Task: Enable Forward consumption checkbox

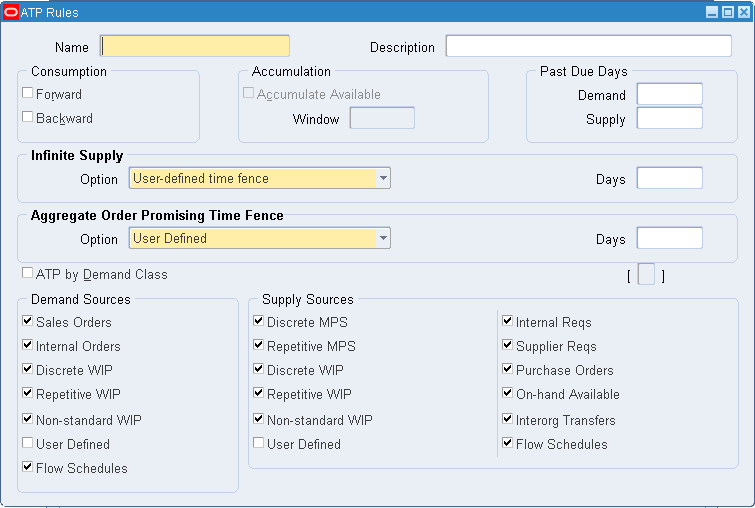Action: [27, 92]
